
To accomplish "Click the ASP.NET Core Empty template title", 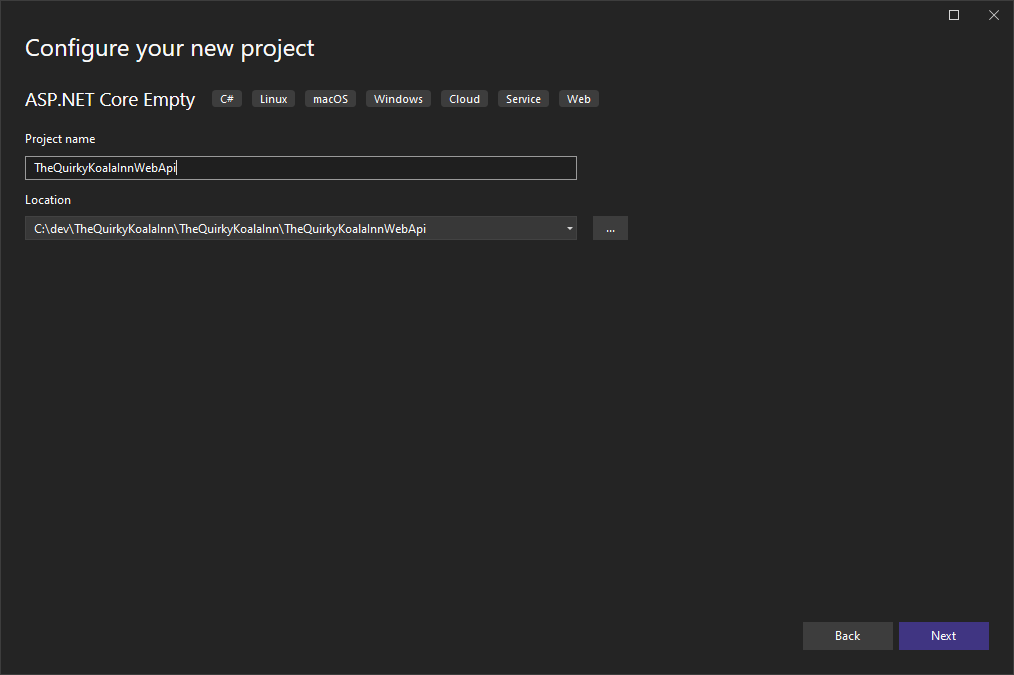I will tap(110, 100).
